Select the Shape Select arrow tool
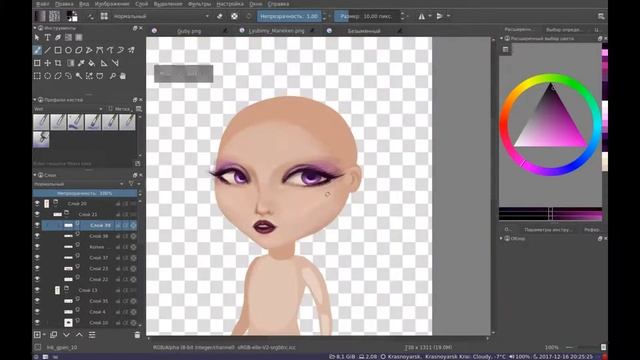640x360 pixels. 37,38
